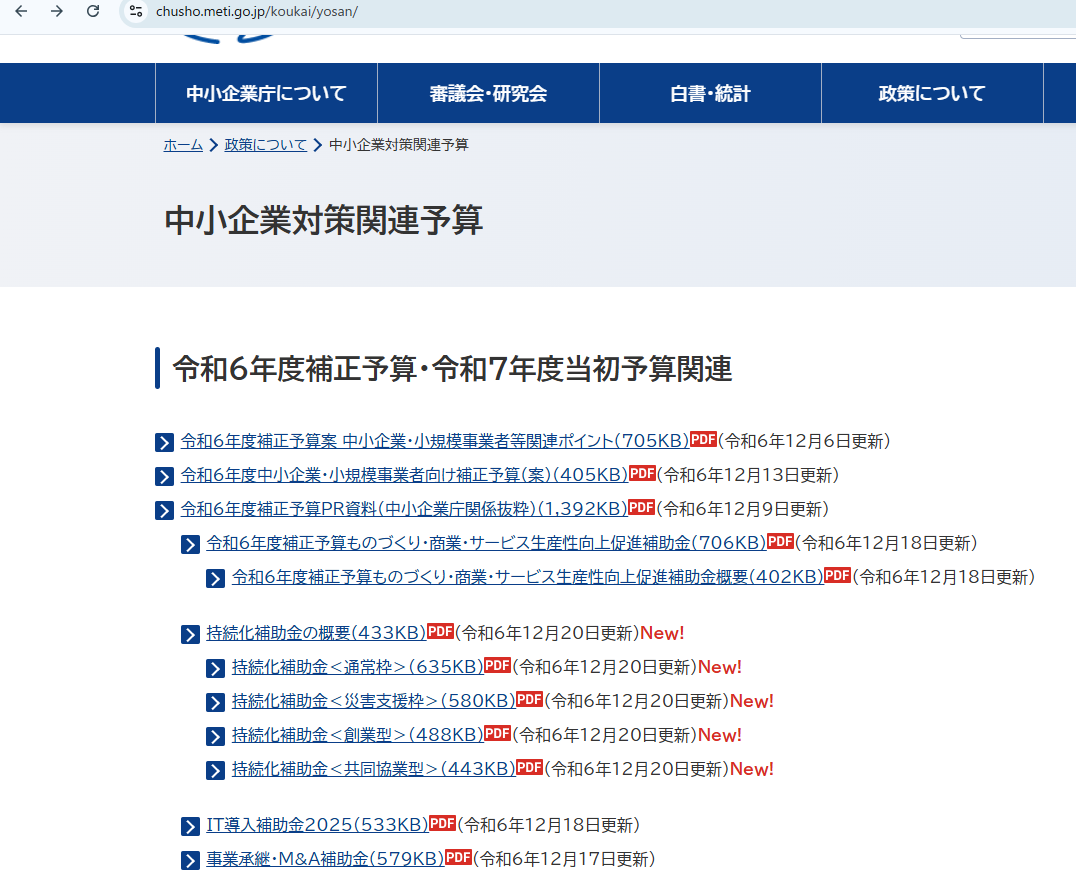1076x882 pixels.
Task: Click PDF icon beside 事業承継・M&A補助金 link
Action: (458, 858)
